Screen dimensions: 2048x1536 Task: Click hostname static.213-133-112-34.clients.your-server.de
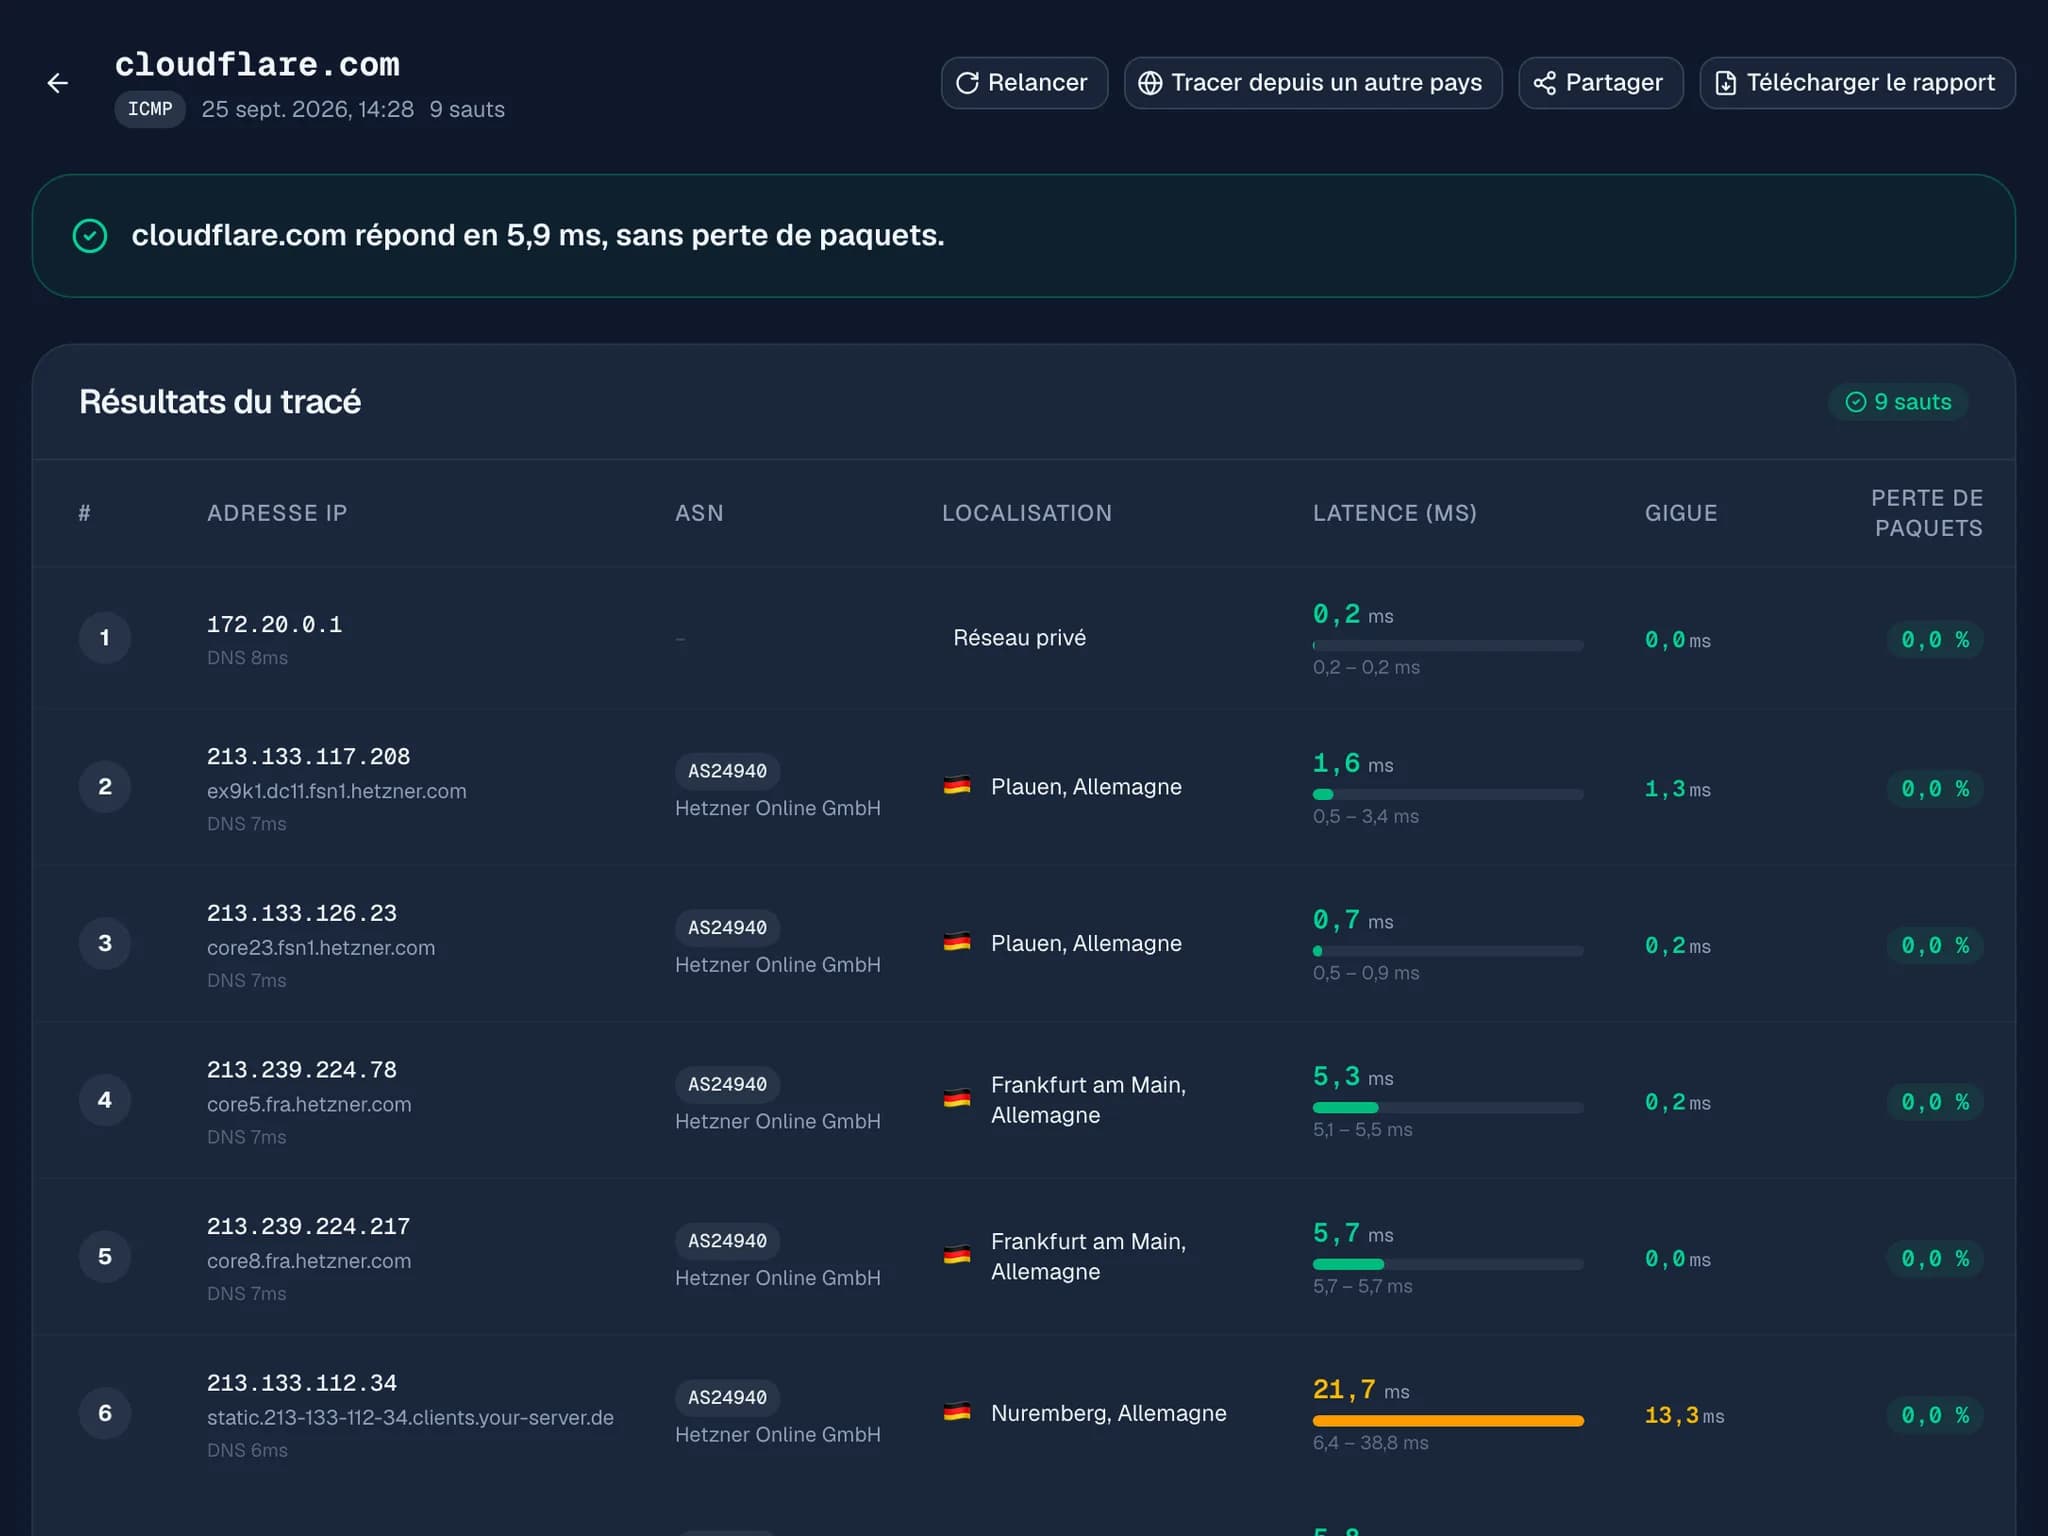pos(410,1418)
